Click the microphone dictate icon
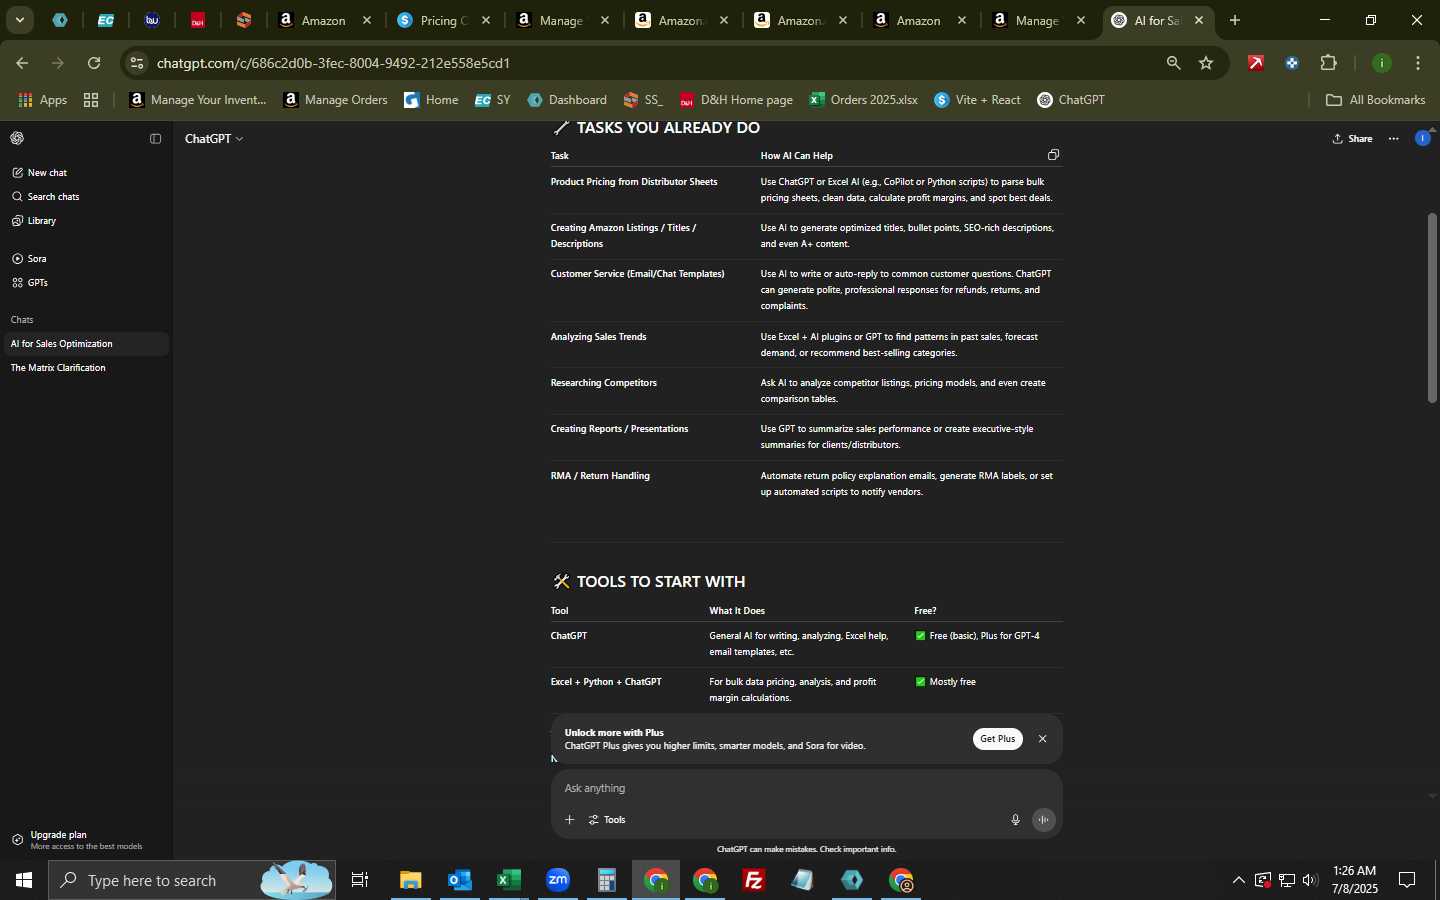This screenshot has width=1440, height=900. (1015, 820)
